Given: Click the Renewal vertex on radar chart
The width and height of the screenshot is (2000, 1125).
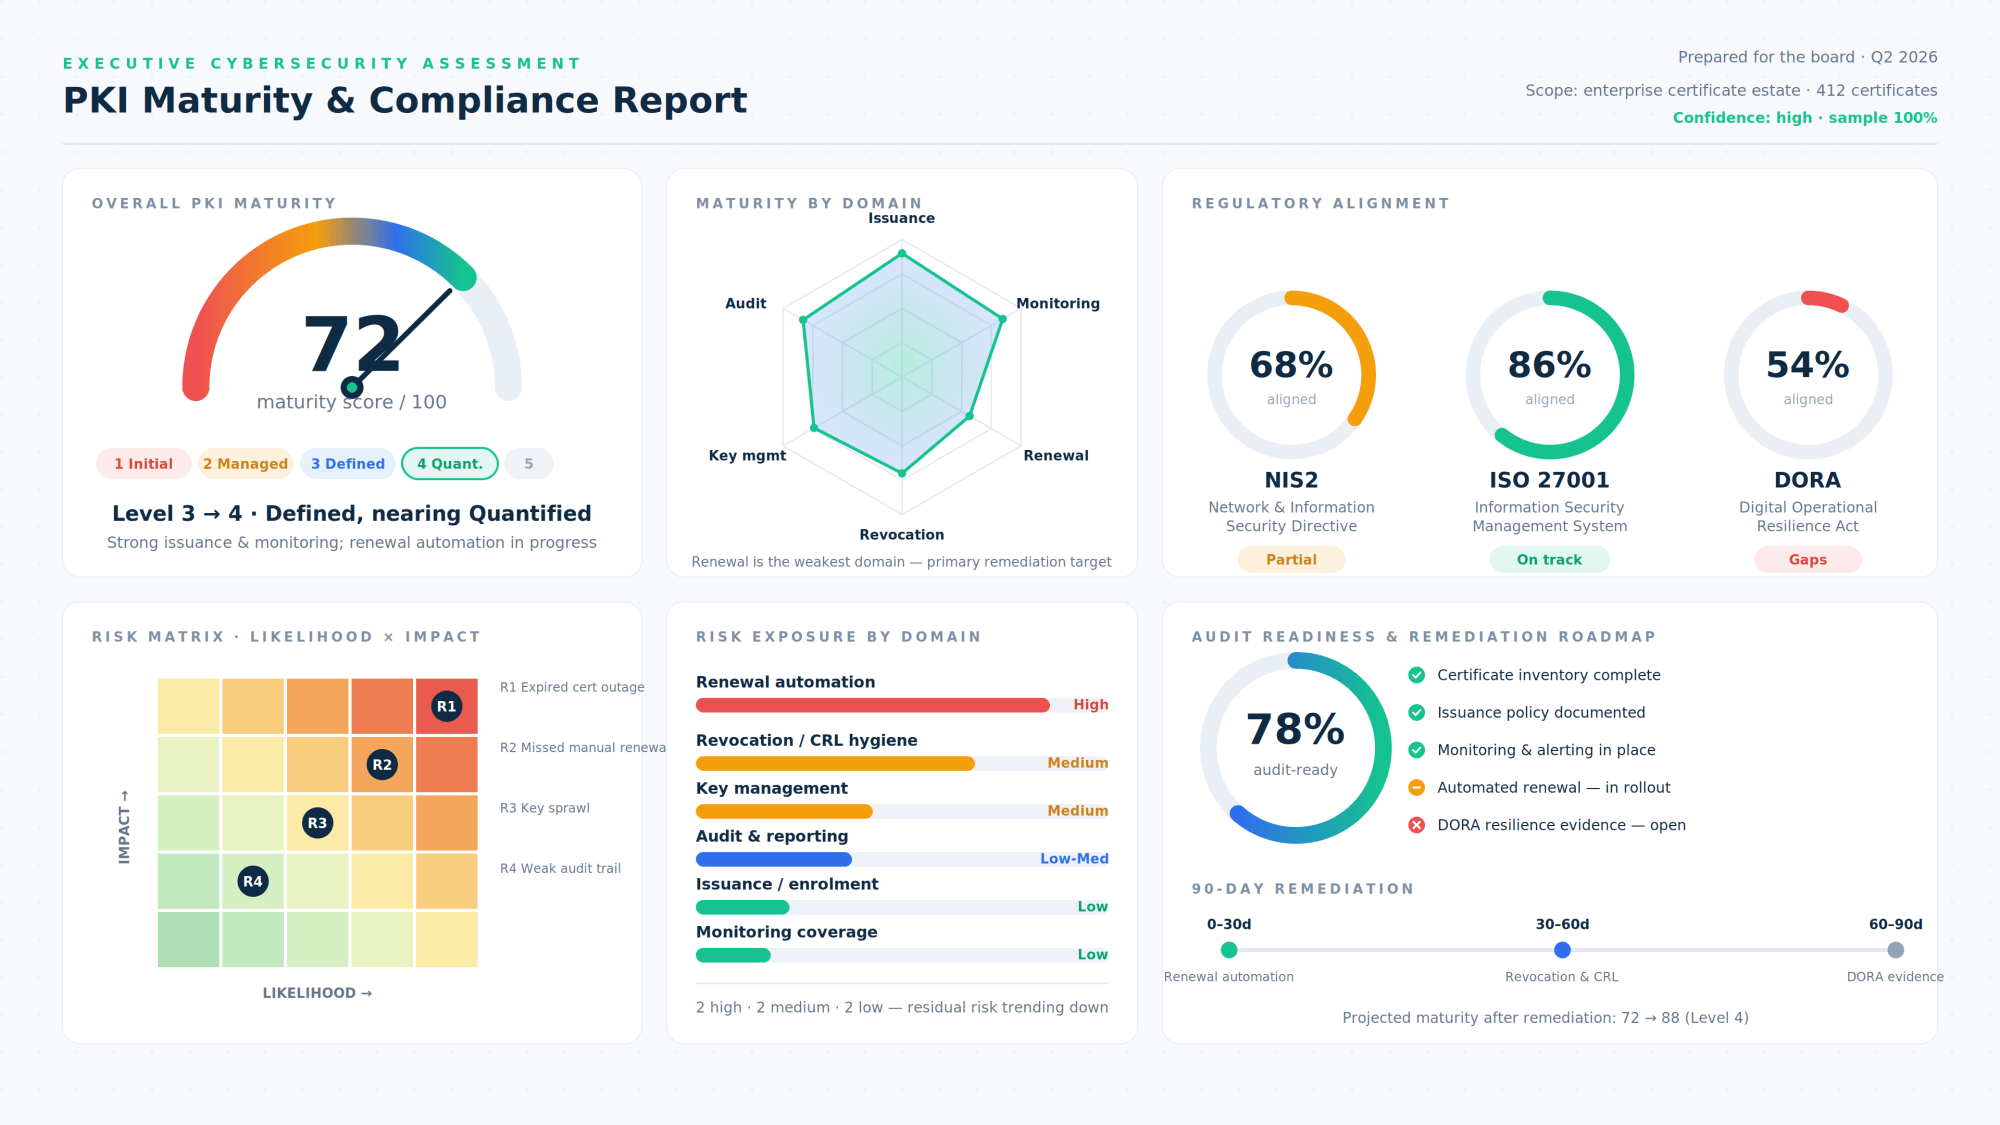Looking at the screenshot, I should click(969, 415).
